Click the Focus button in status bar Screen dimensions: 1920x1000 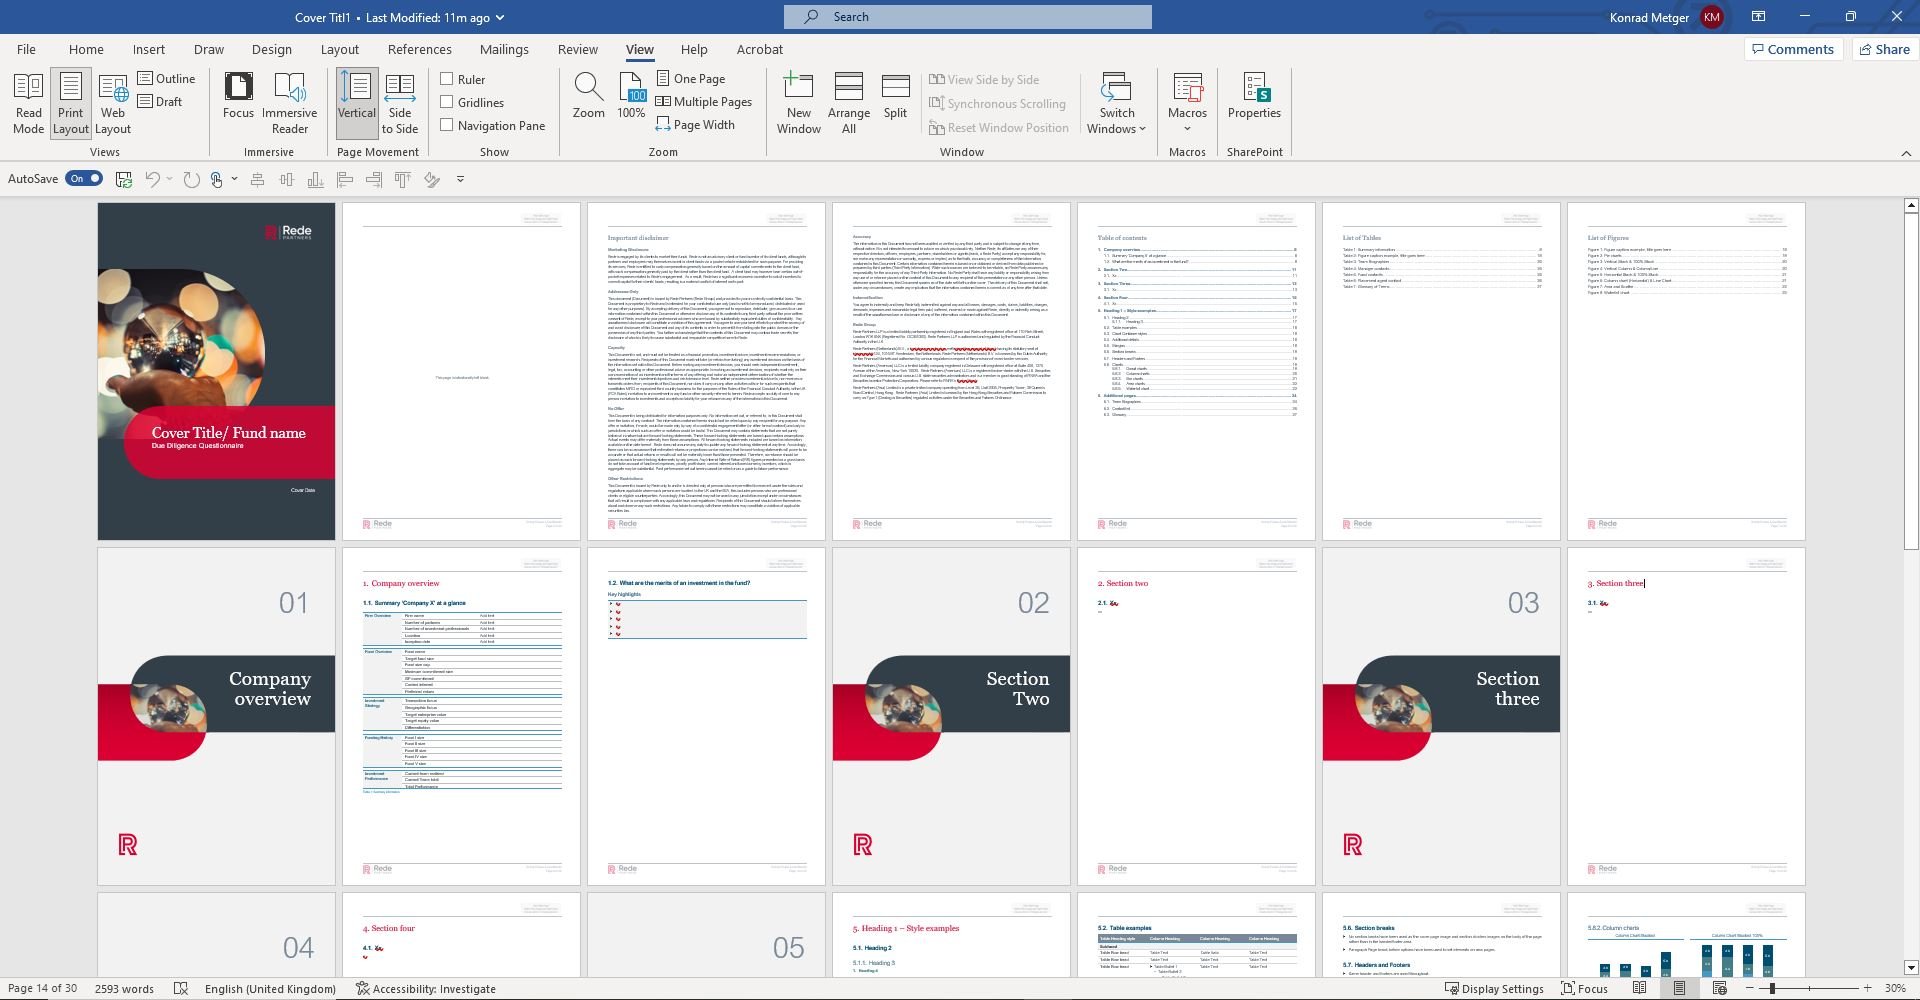(1585, 988)
